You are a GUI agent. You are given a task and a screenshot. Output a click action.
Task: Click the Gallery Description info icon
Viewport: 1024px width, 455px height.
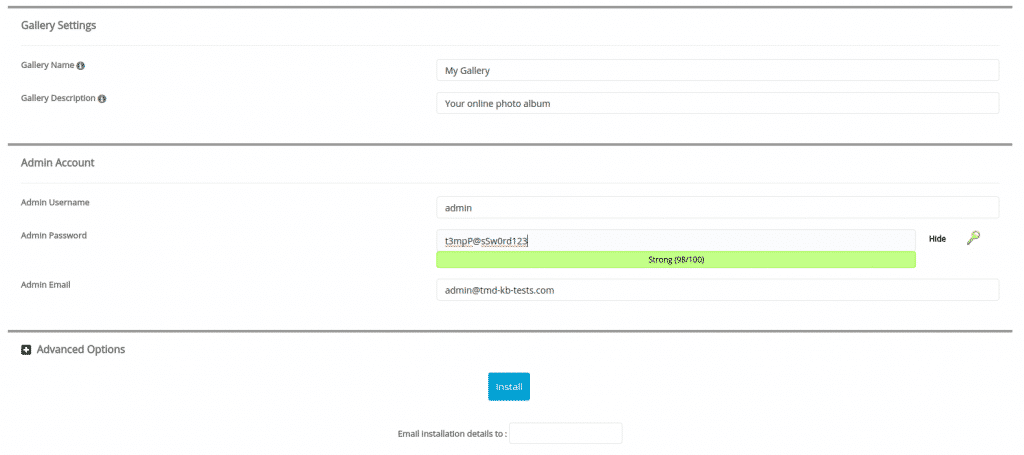[x=103, y=99]
